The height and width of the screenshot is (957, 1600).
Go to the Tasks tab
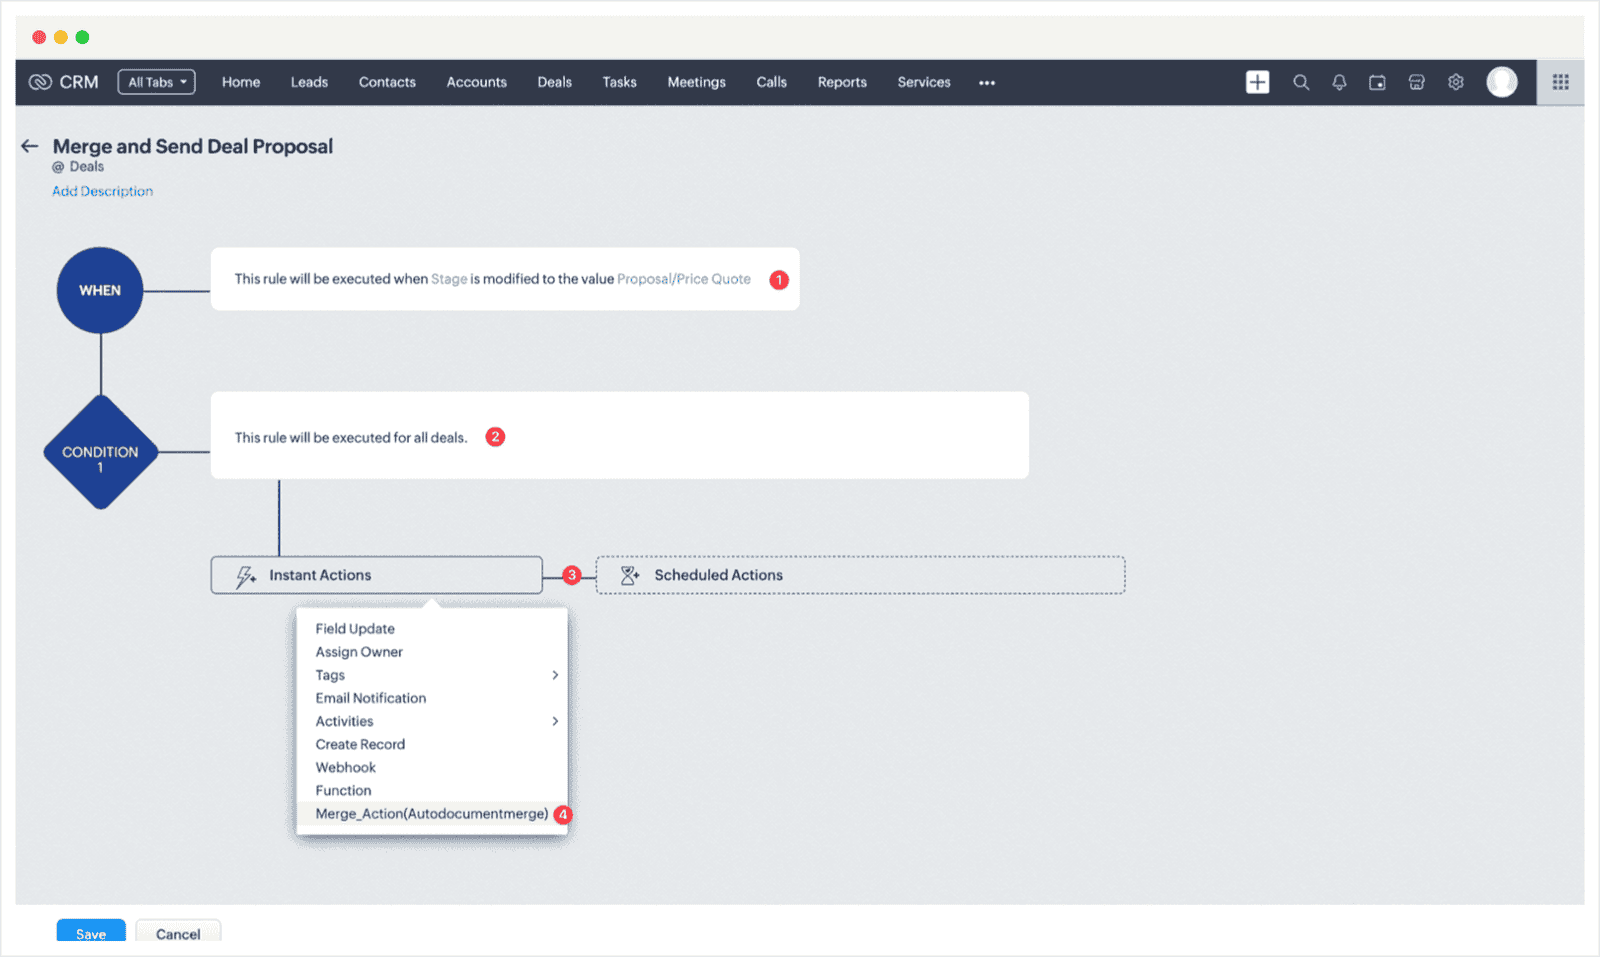click(x=619, y=82)
